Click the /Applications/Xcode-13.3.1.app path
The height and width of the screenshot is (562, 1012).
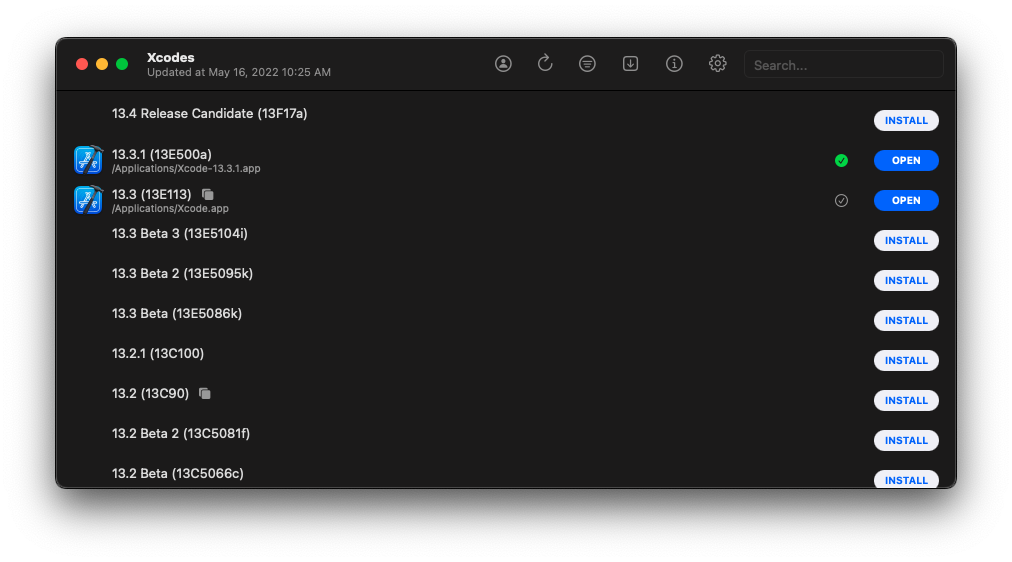click(x=186, y=168)
